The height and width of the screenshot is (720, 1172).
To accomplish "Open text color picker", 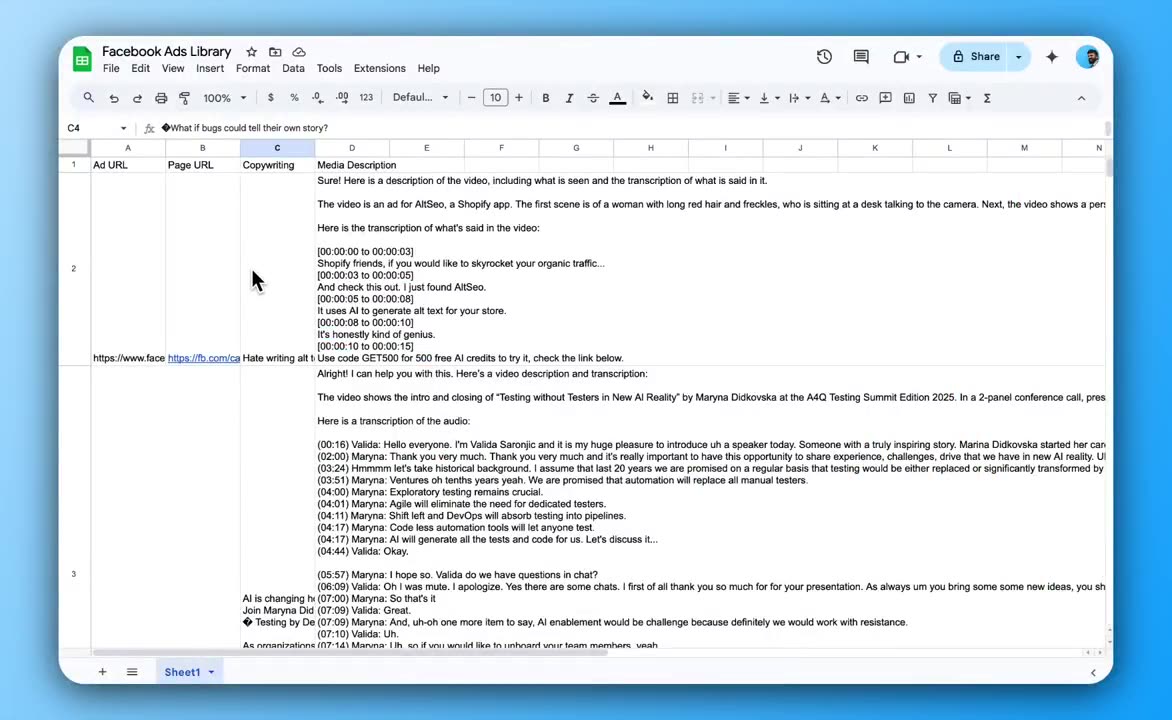I will (617, 98).
